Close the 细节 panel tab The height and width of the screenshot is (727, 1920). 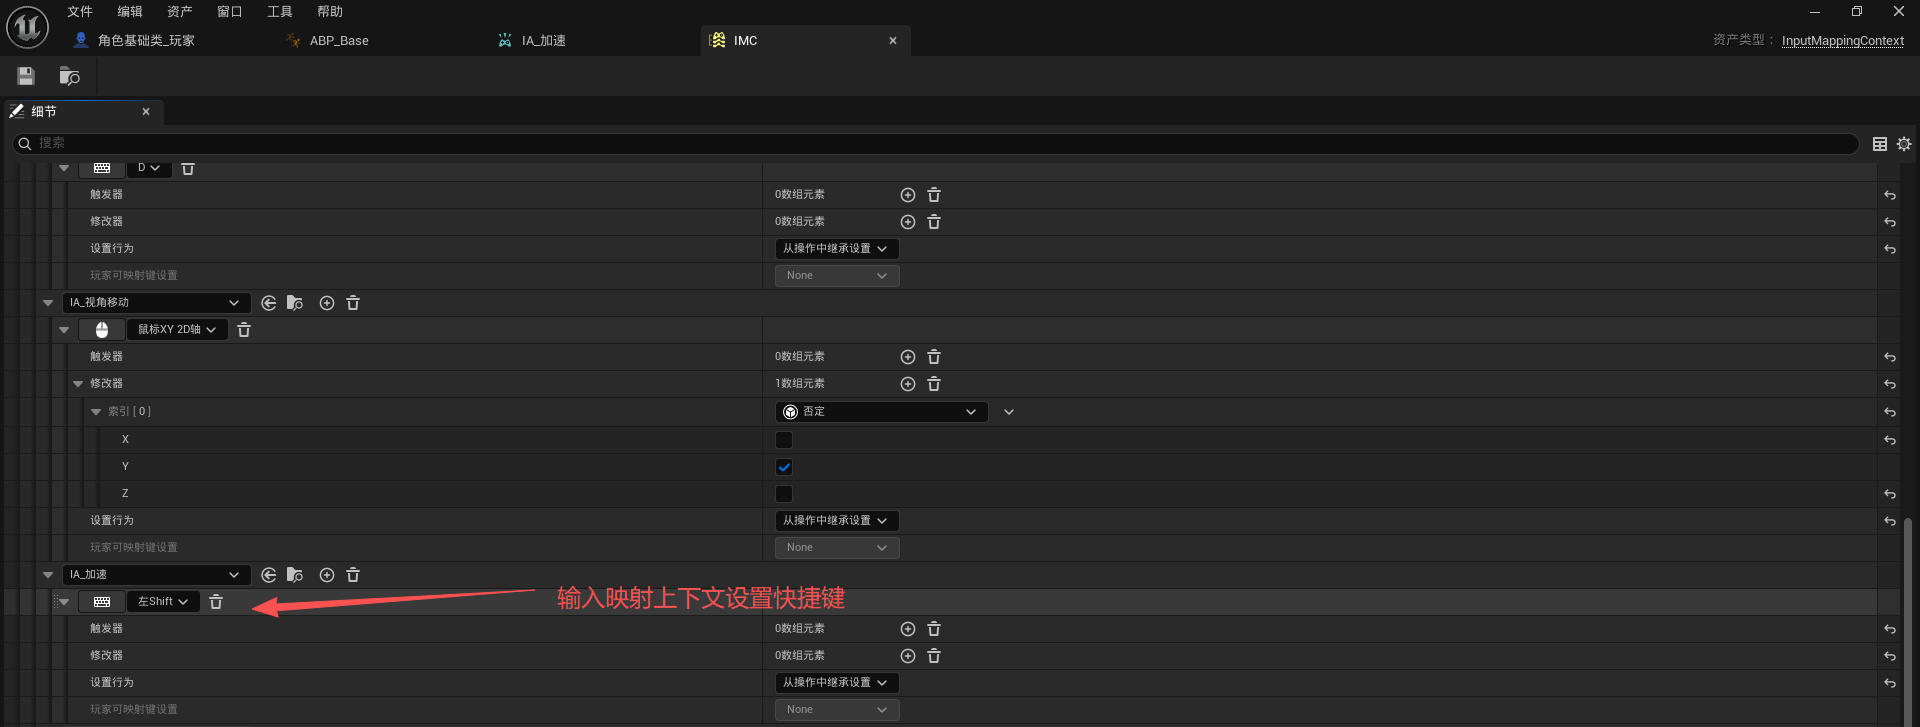pyautogui.click(x=146, y=112)
